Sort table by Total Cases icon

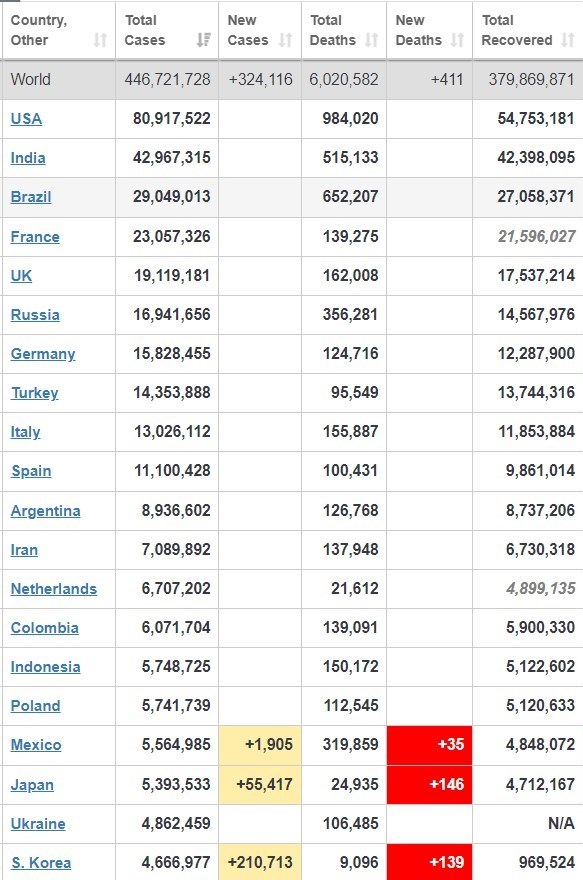[204, 40]
